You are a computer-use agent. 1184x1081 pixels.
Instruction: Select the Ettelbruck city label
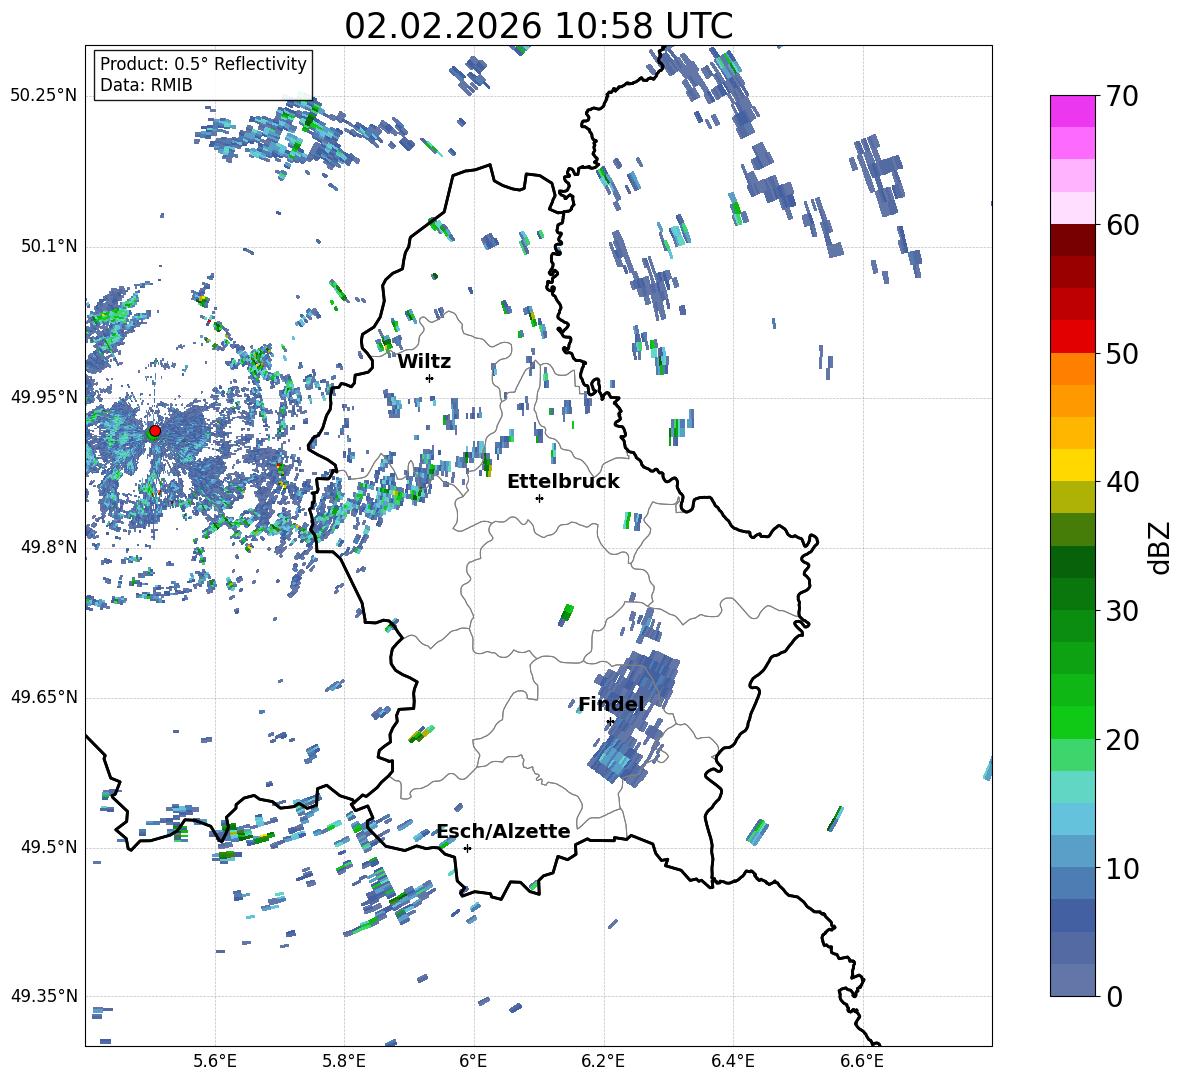coord(562,482)
